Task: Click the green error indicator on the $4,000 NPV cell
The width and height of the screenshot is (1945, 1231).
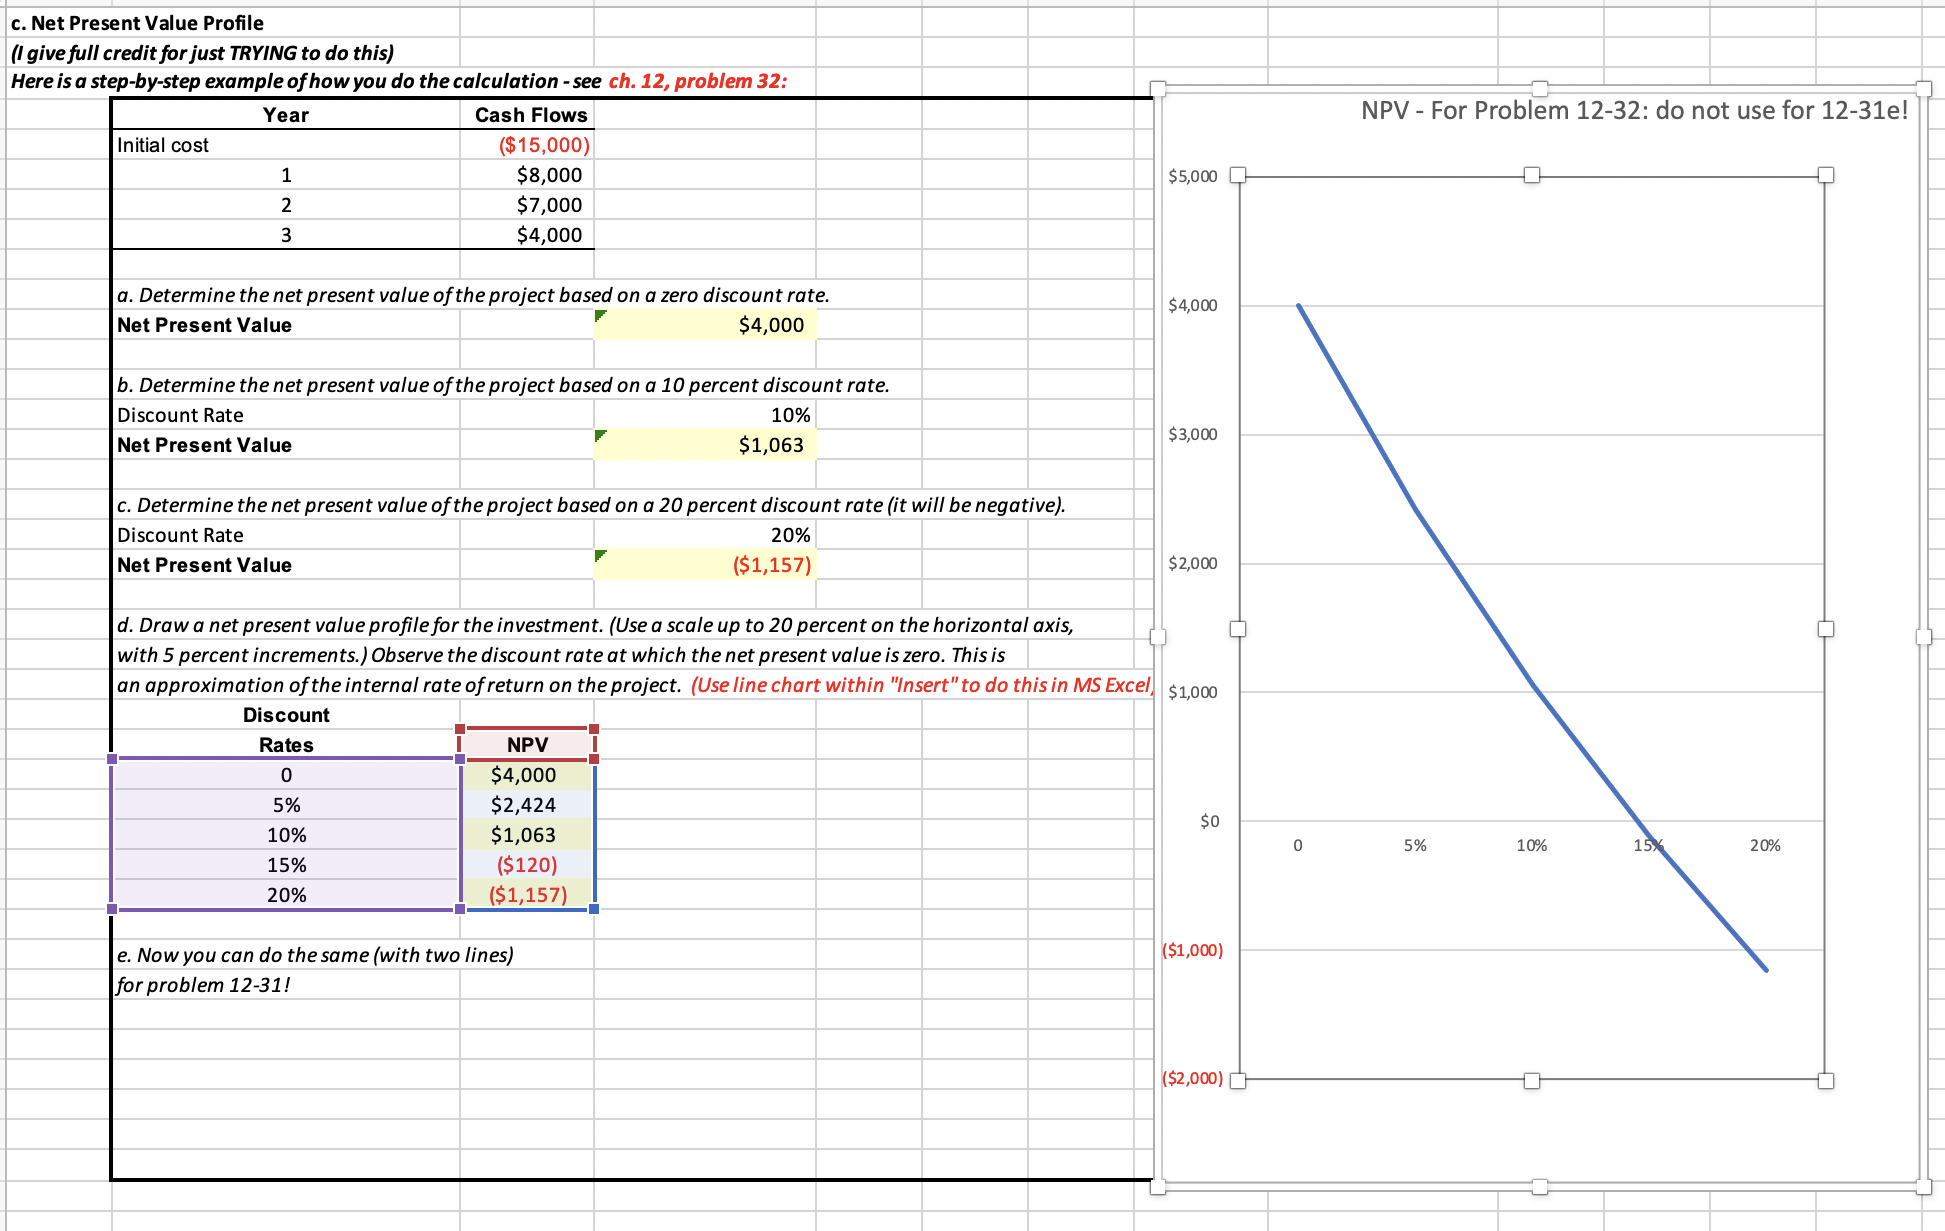Action: click(600, 317)
